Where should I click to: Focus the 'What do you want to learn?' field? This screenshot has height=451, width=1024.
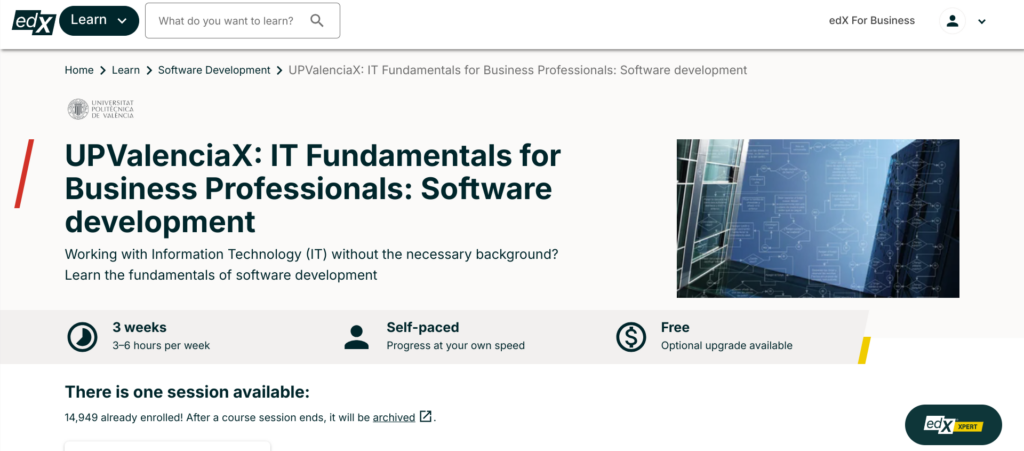228,21
